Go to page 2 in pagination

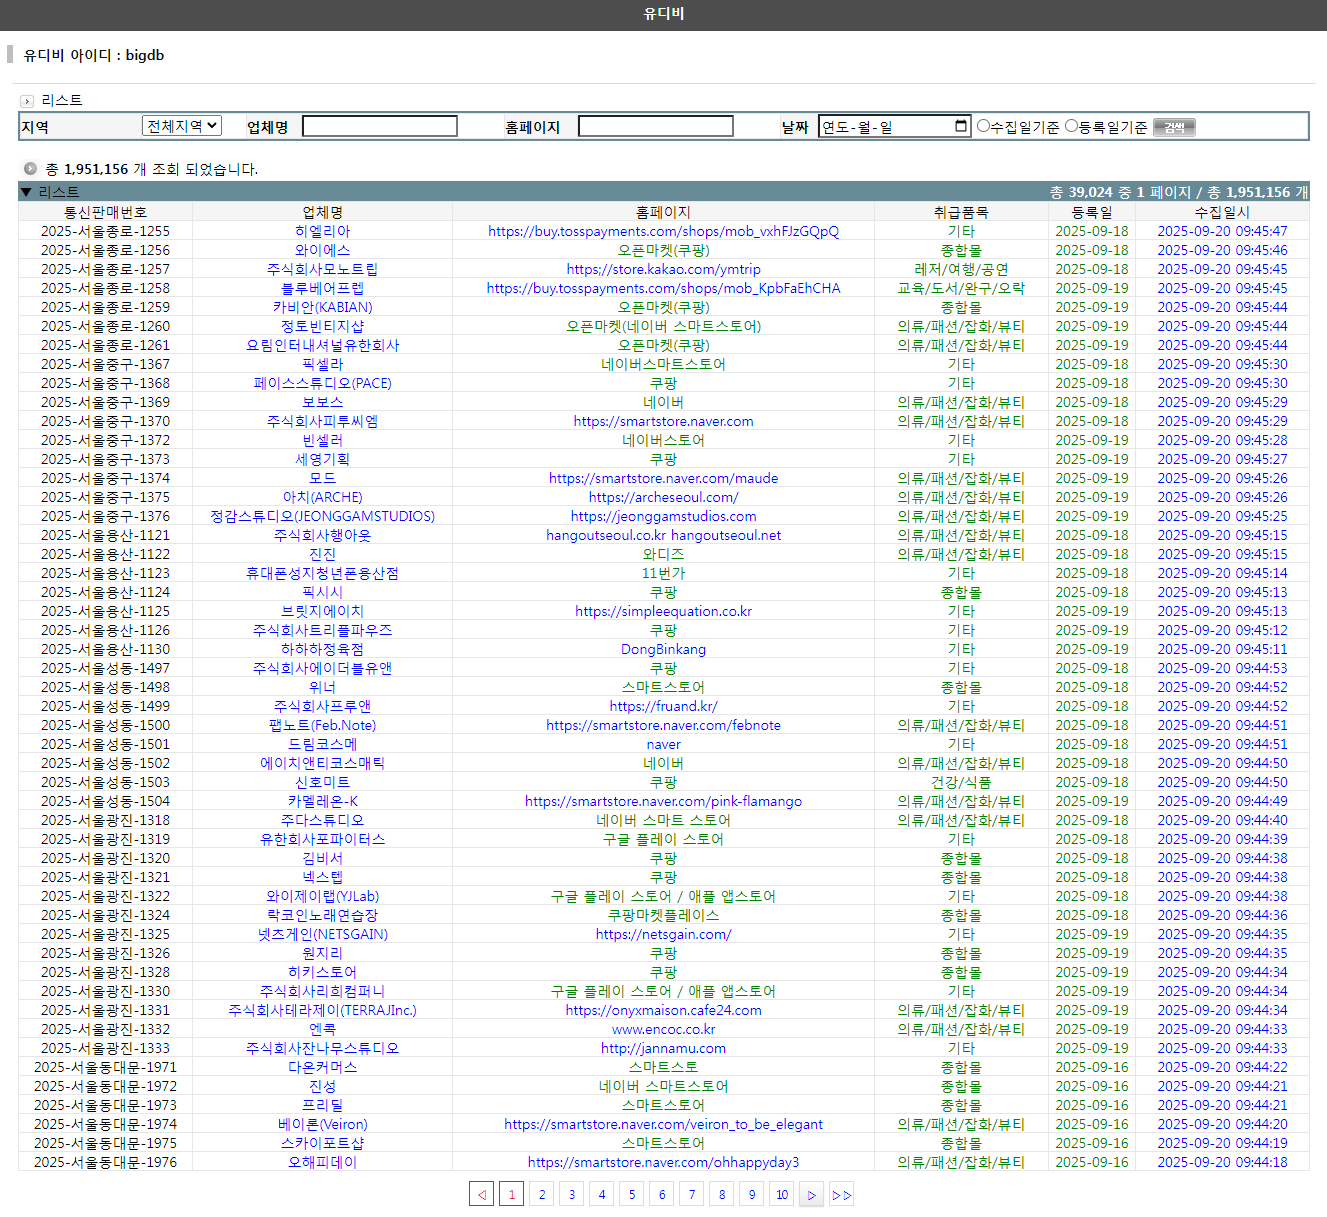pos(542,1194)
